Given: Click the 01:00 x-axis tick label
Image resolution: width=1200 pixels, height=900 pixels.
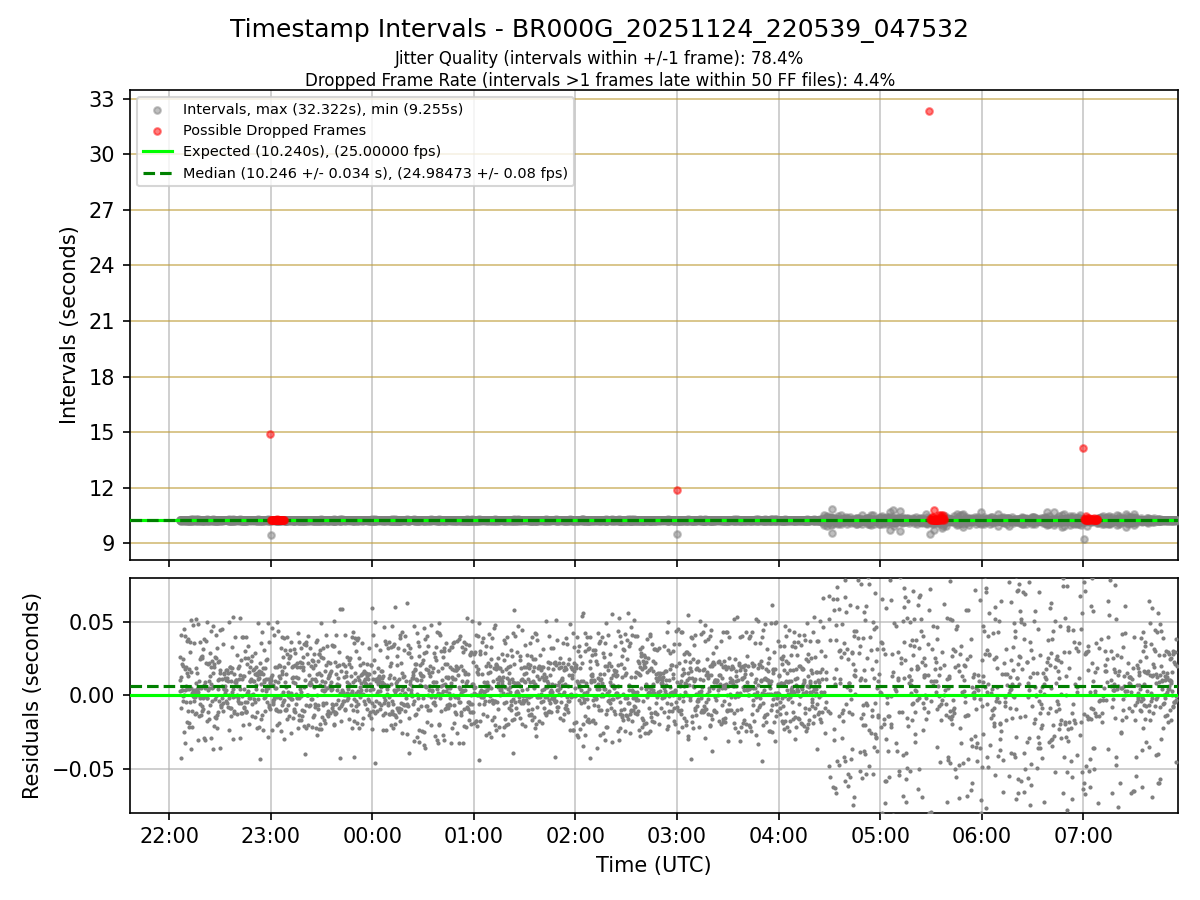Looking at the screenshot, I should [474, 834].
